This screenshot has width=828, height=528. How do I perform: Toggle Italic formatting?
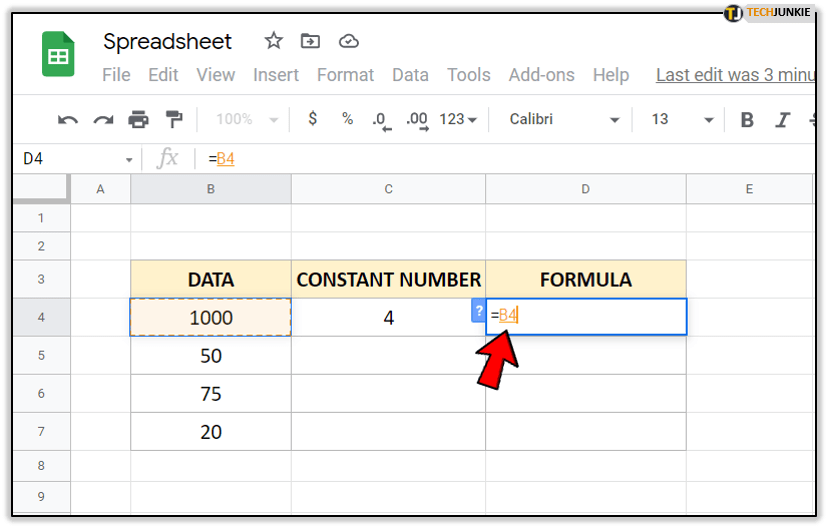(782, 120)
